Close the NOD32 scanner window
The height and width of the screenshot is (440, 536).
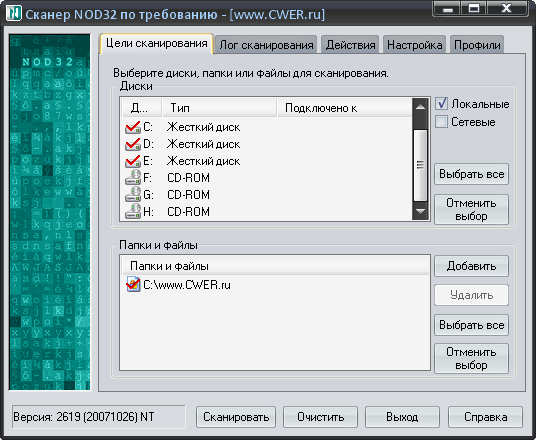tap(506, 8)
